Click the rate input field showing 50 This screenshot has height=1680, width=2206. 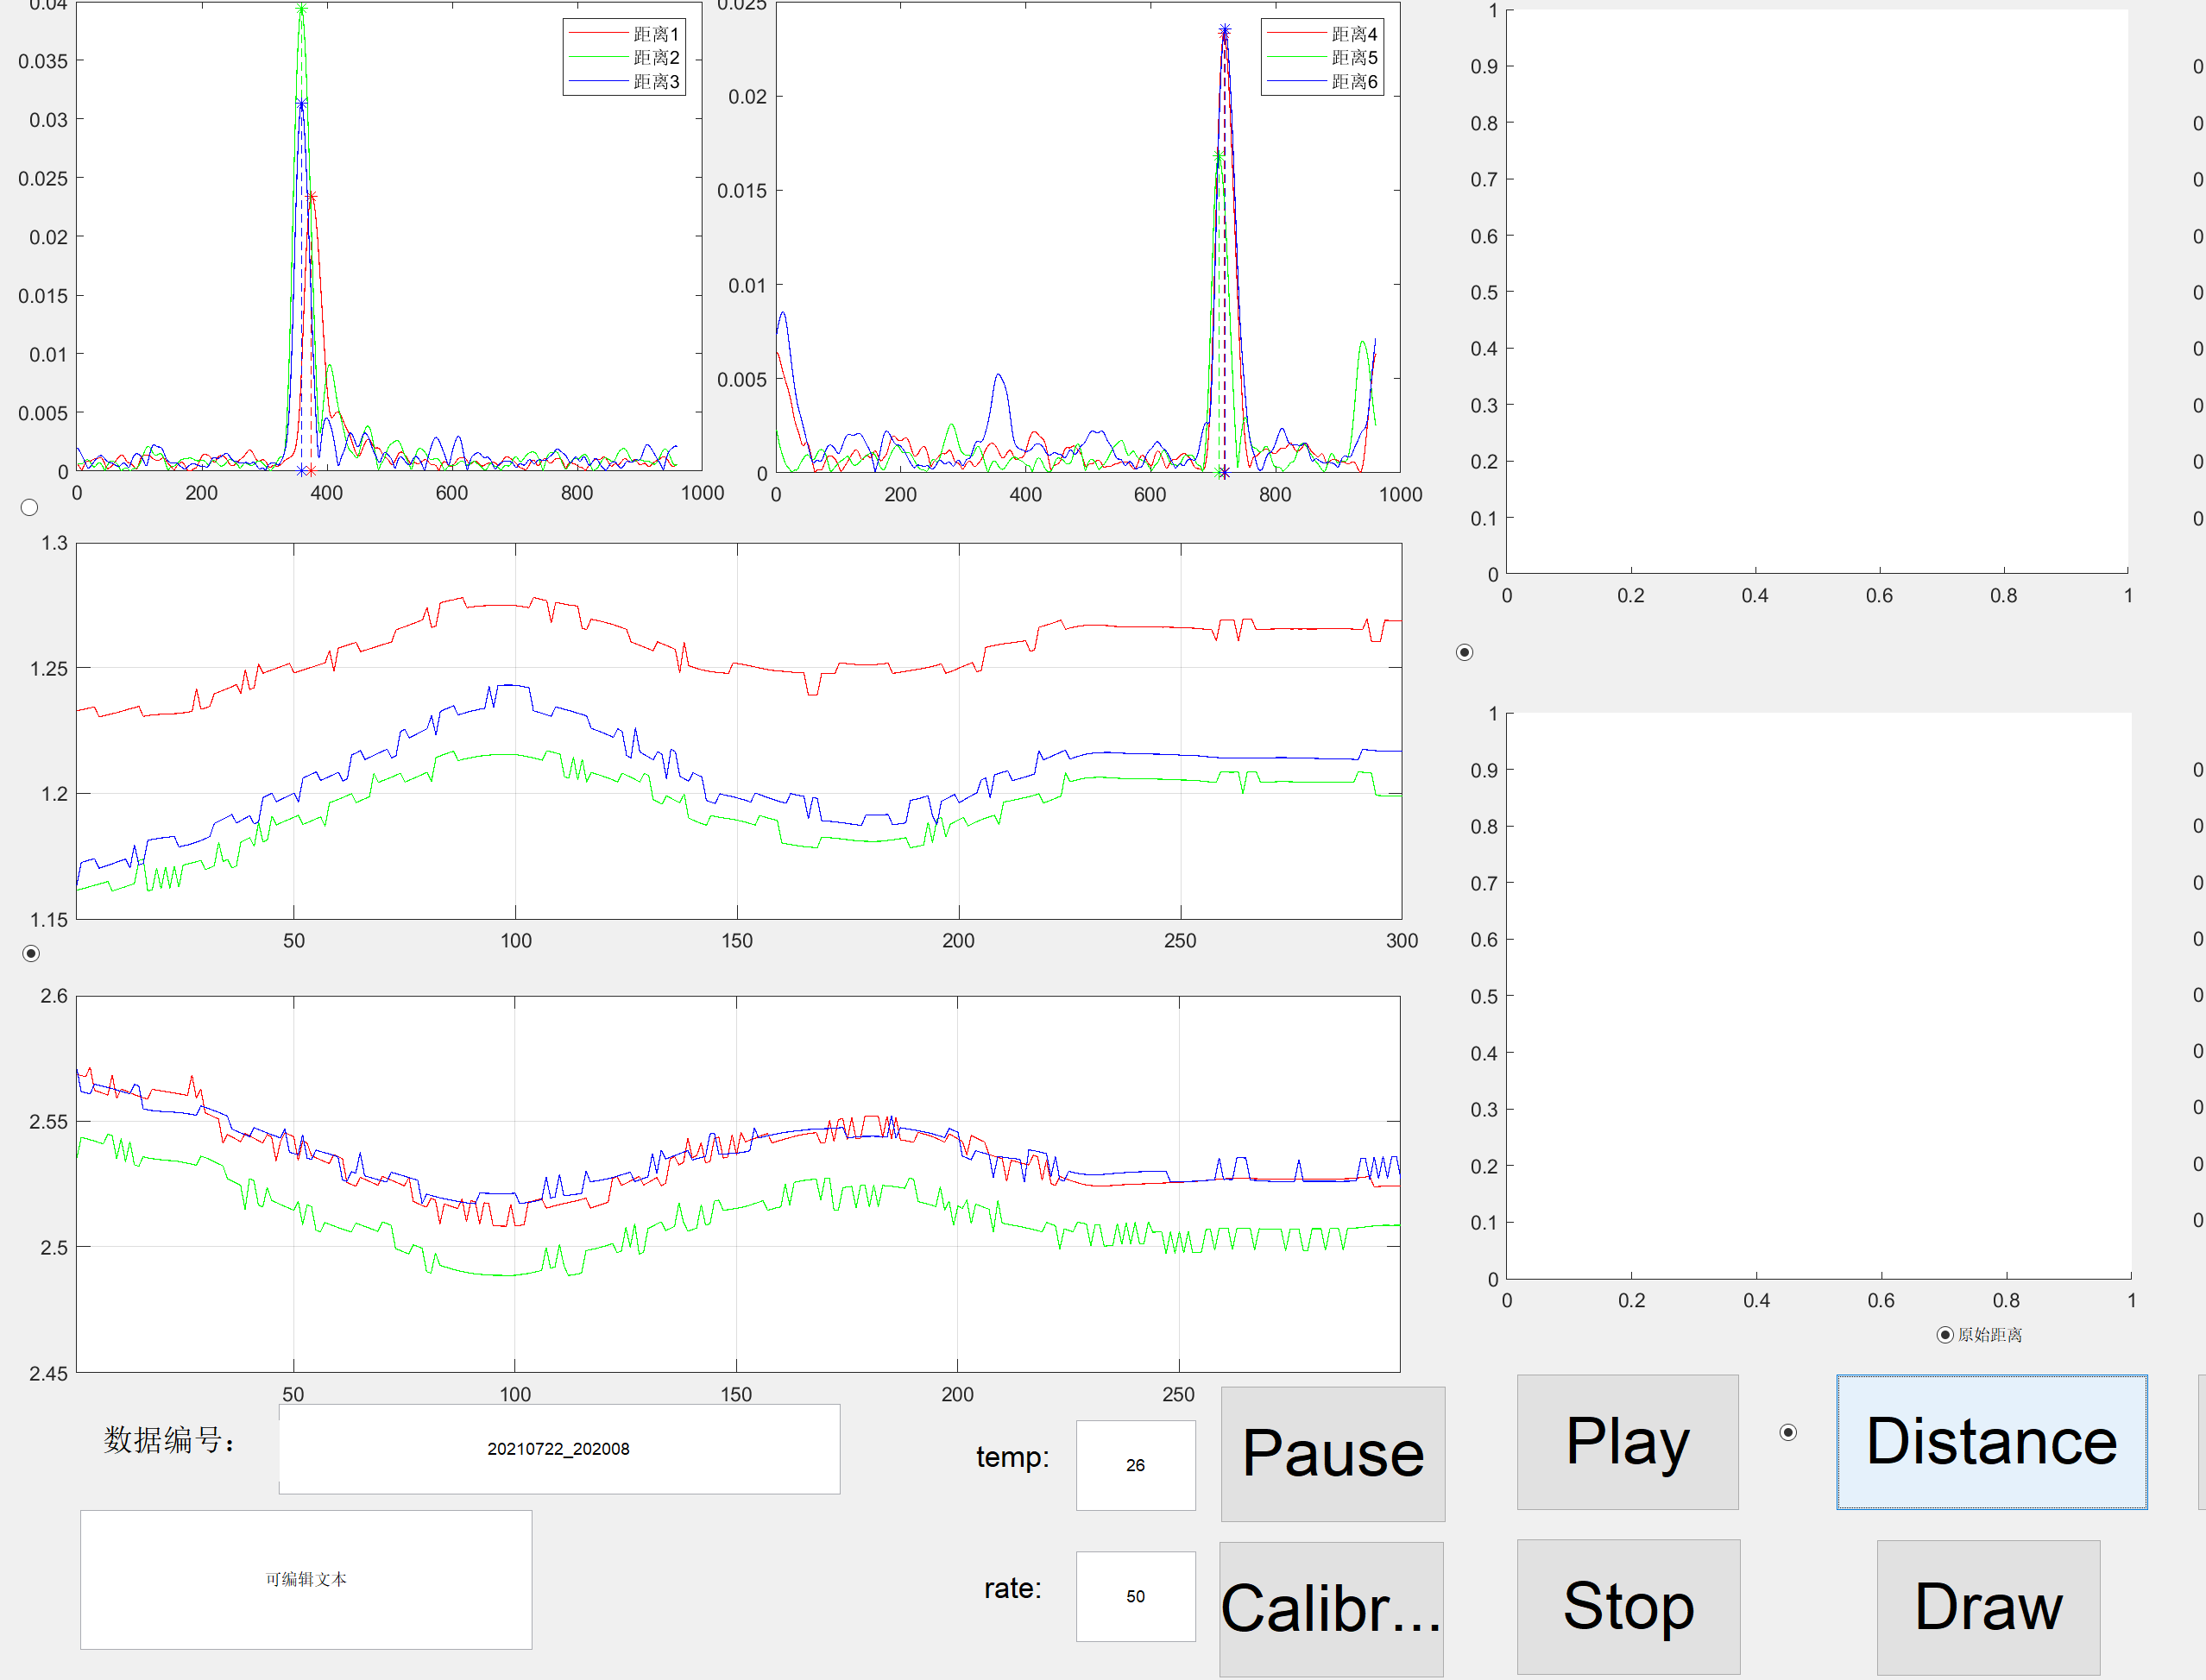pyautogui.click(x=1135, y=1596)
